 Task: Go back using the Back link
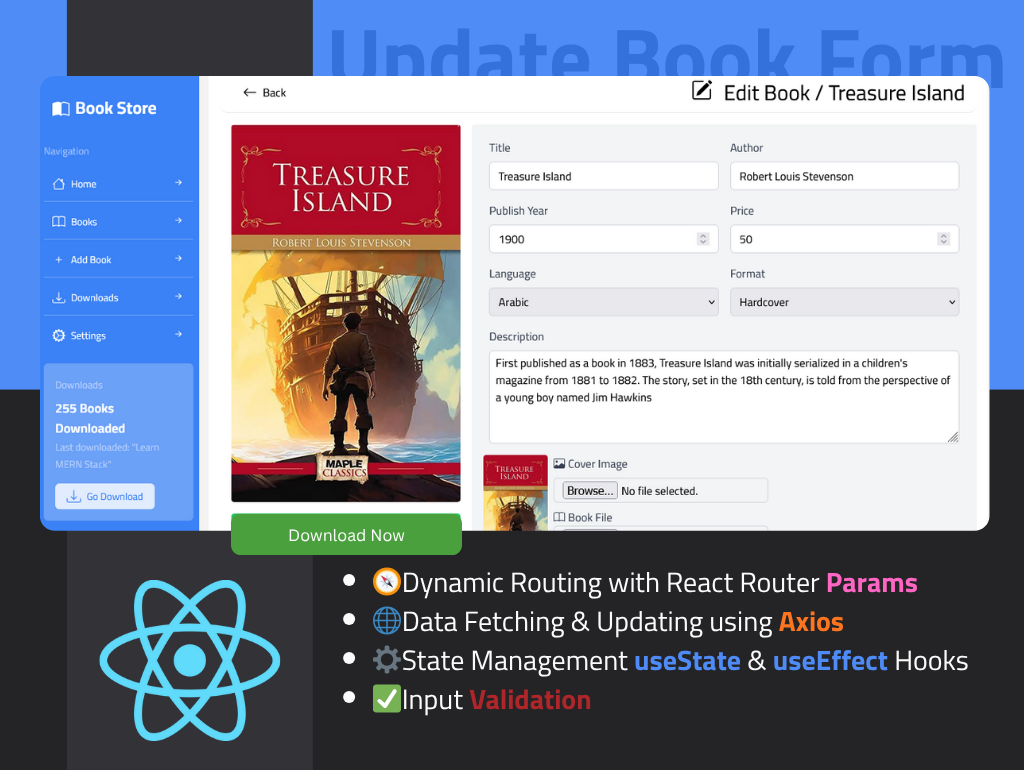265,93
